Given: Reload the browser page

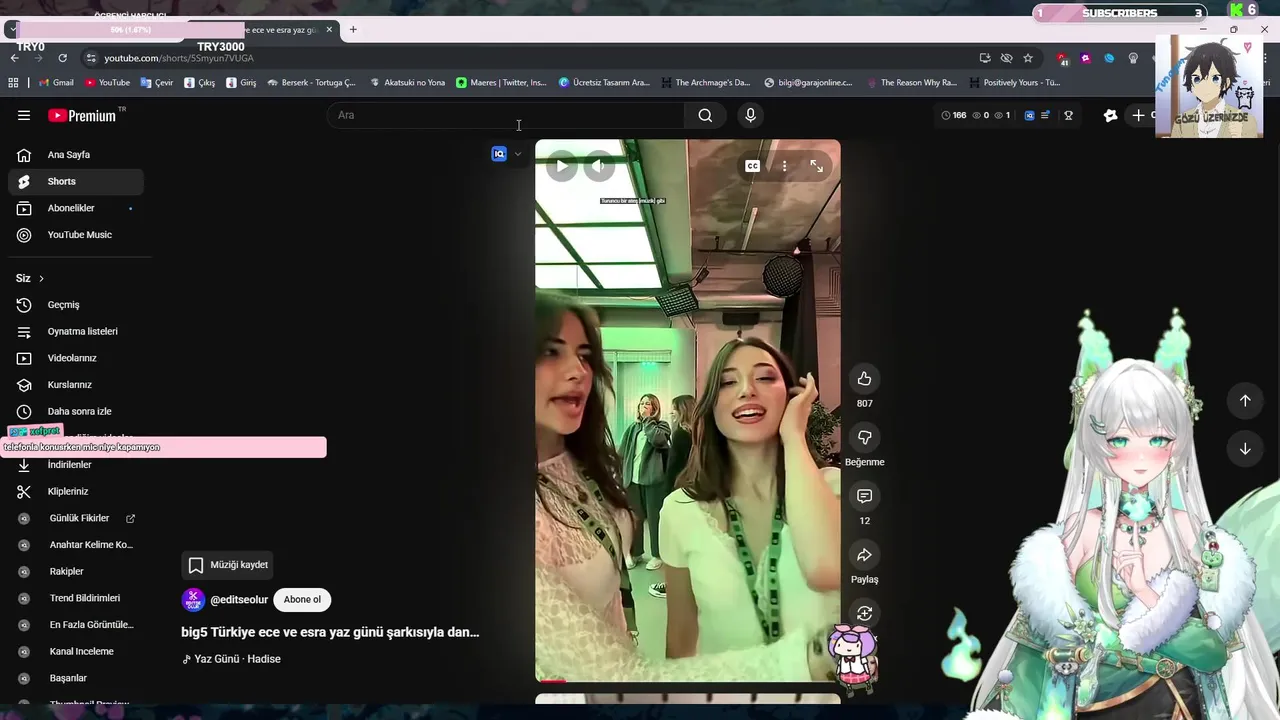Looking at the screenshot, I should pyautogui.click(x=62, y=58).
